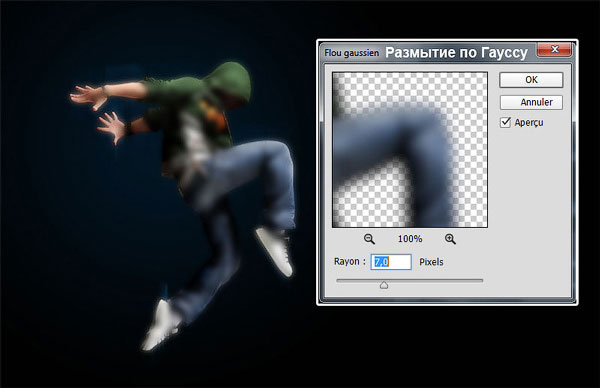The height and width of the screenshot is (388, 600).
Task: Click the Rayon radius input field
Action: pos(391,262)
